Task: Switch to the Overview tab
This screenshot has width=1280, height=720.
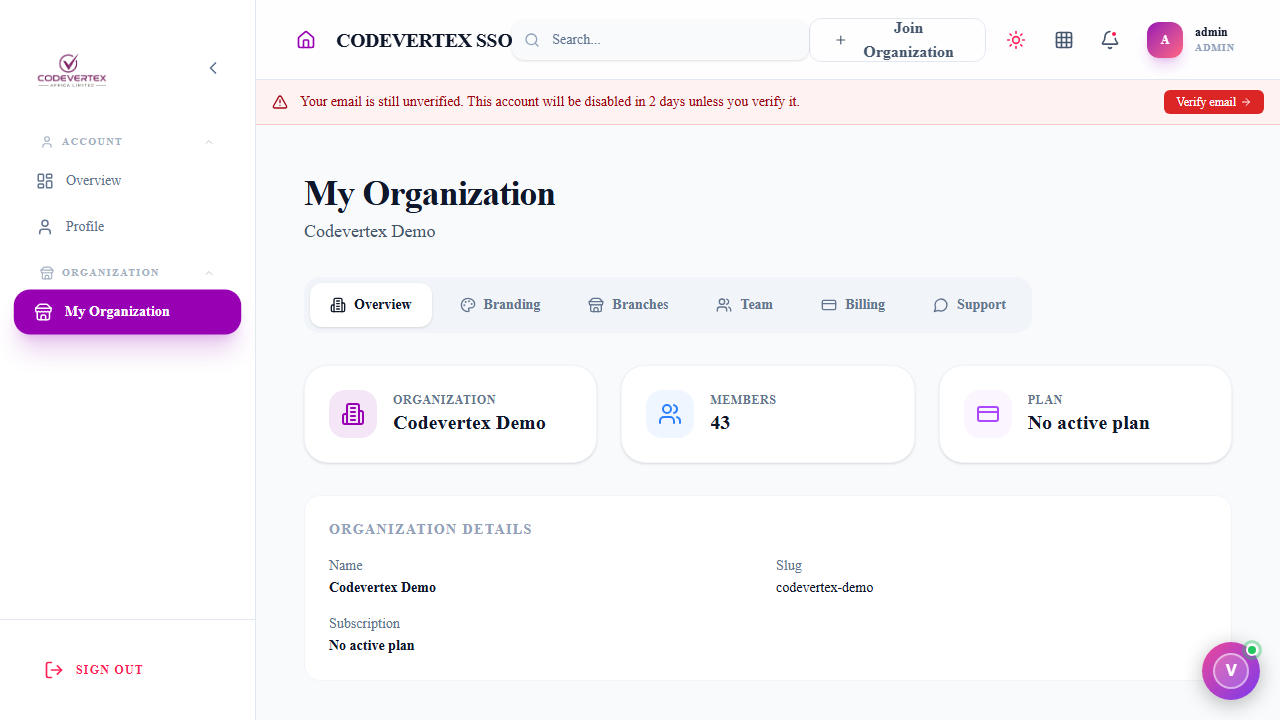Action: 371,305
